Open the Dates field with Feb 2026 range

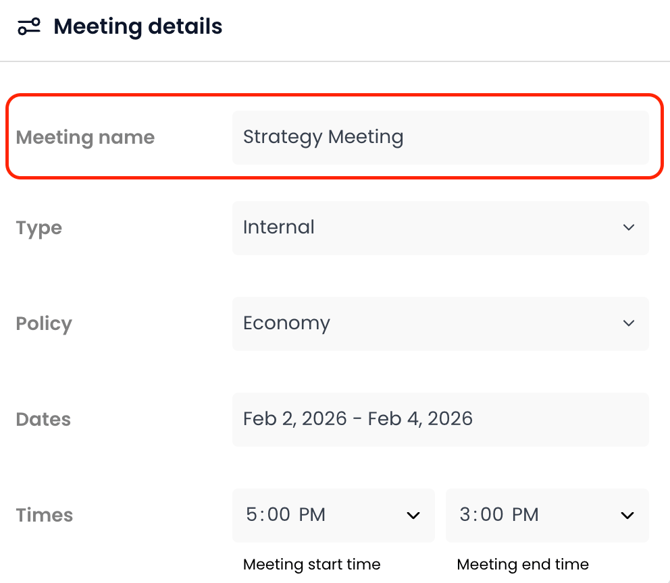tap(440, 419)
